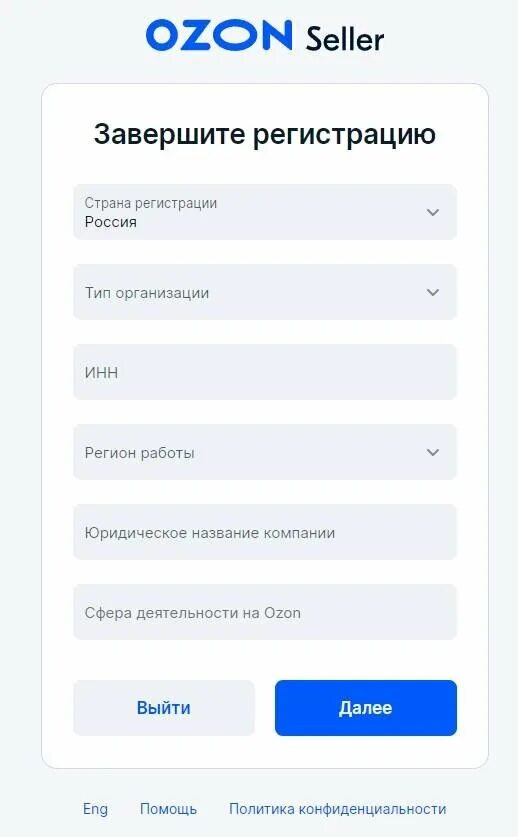Click the selected value Россия
Image resolution: width=518 pixels, height=837 pixels.
pos(111,222)
